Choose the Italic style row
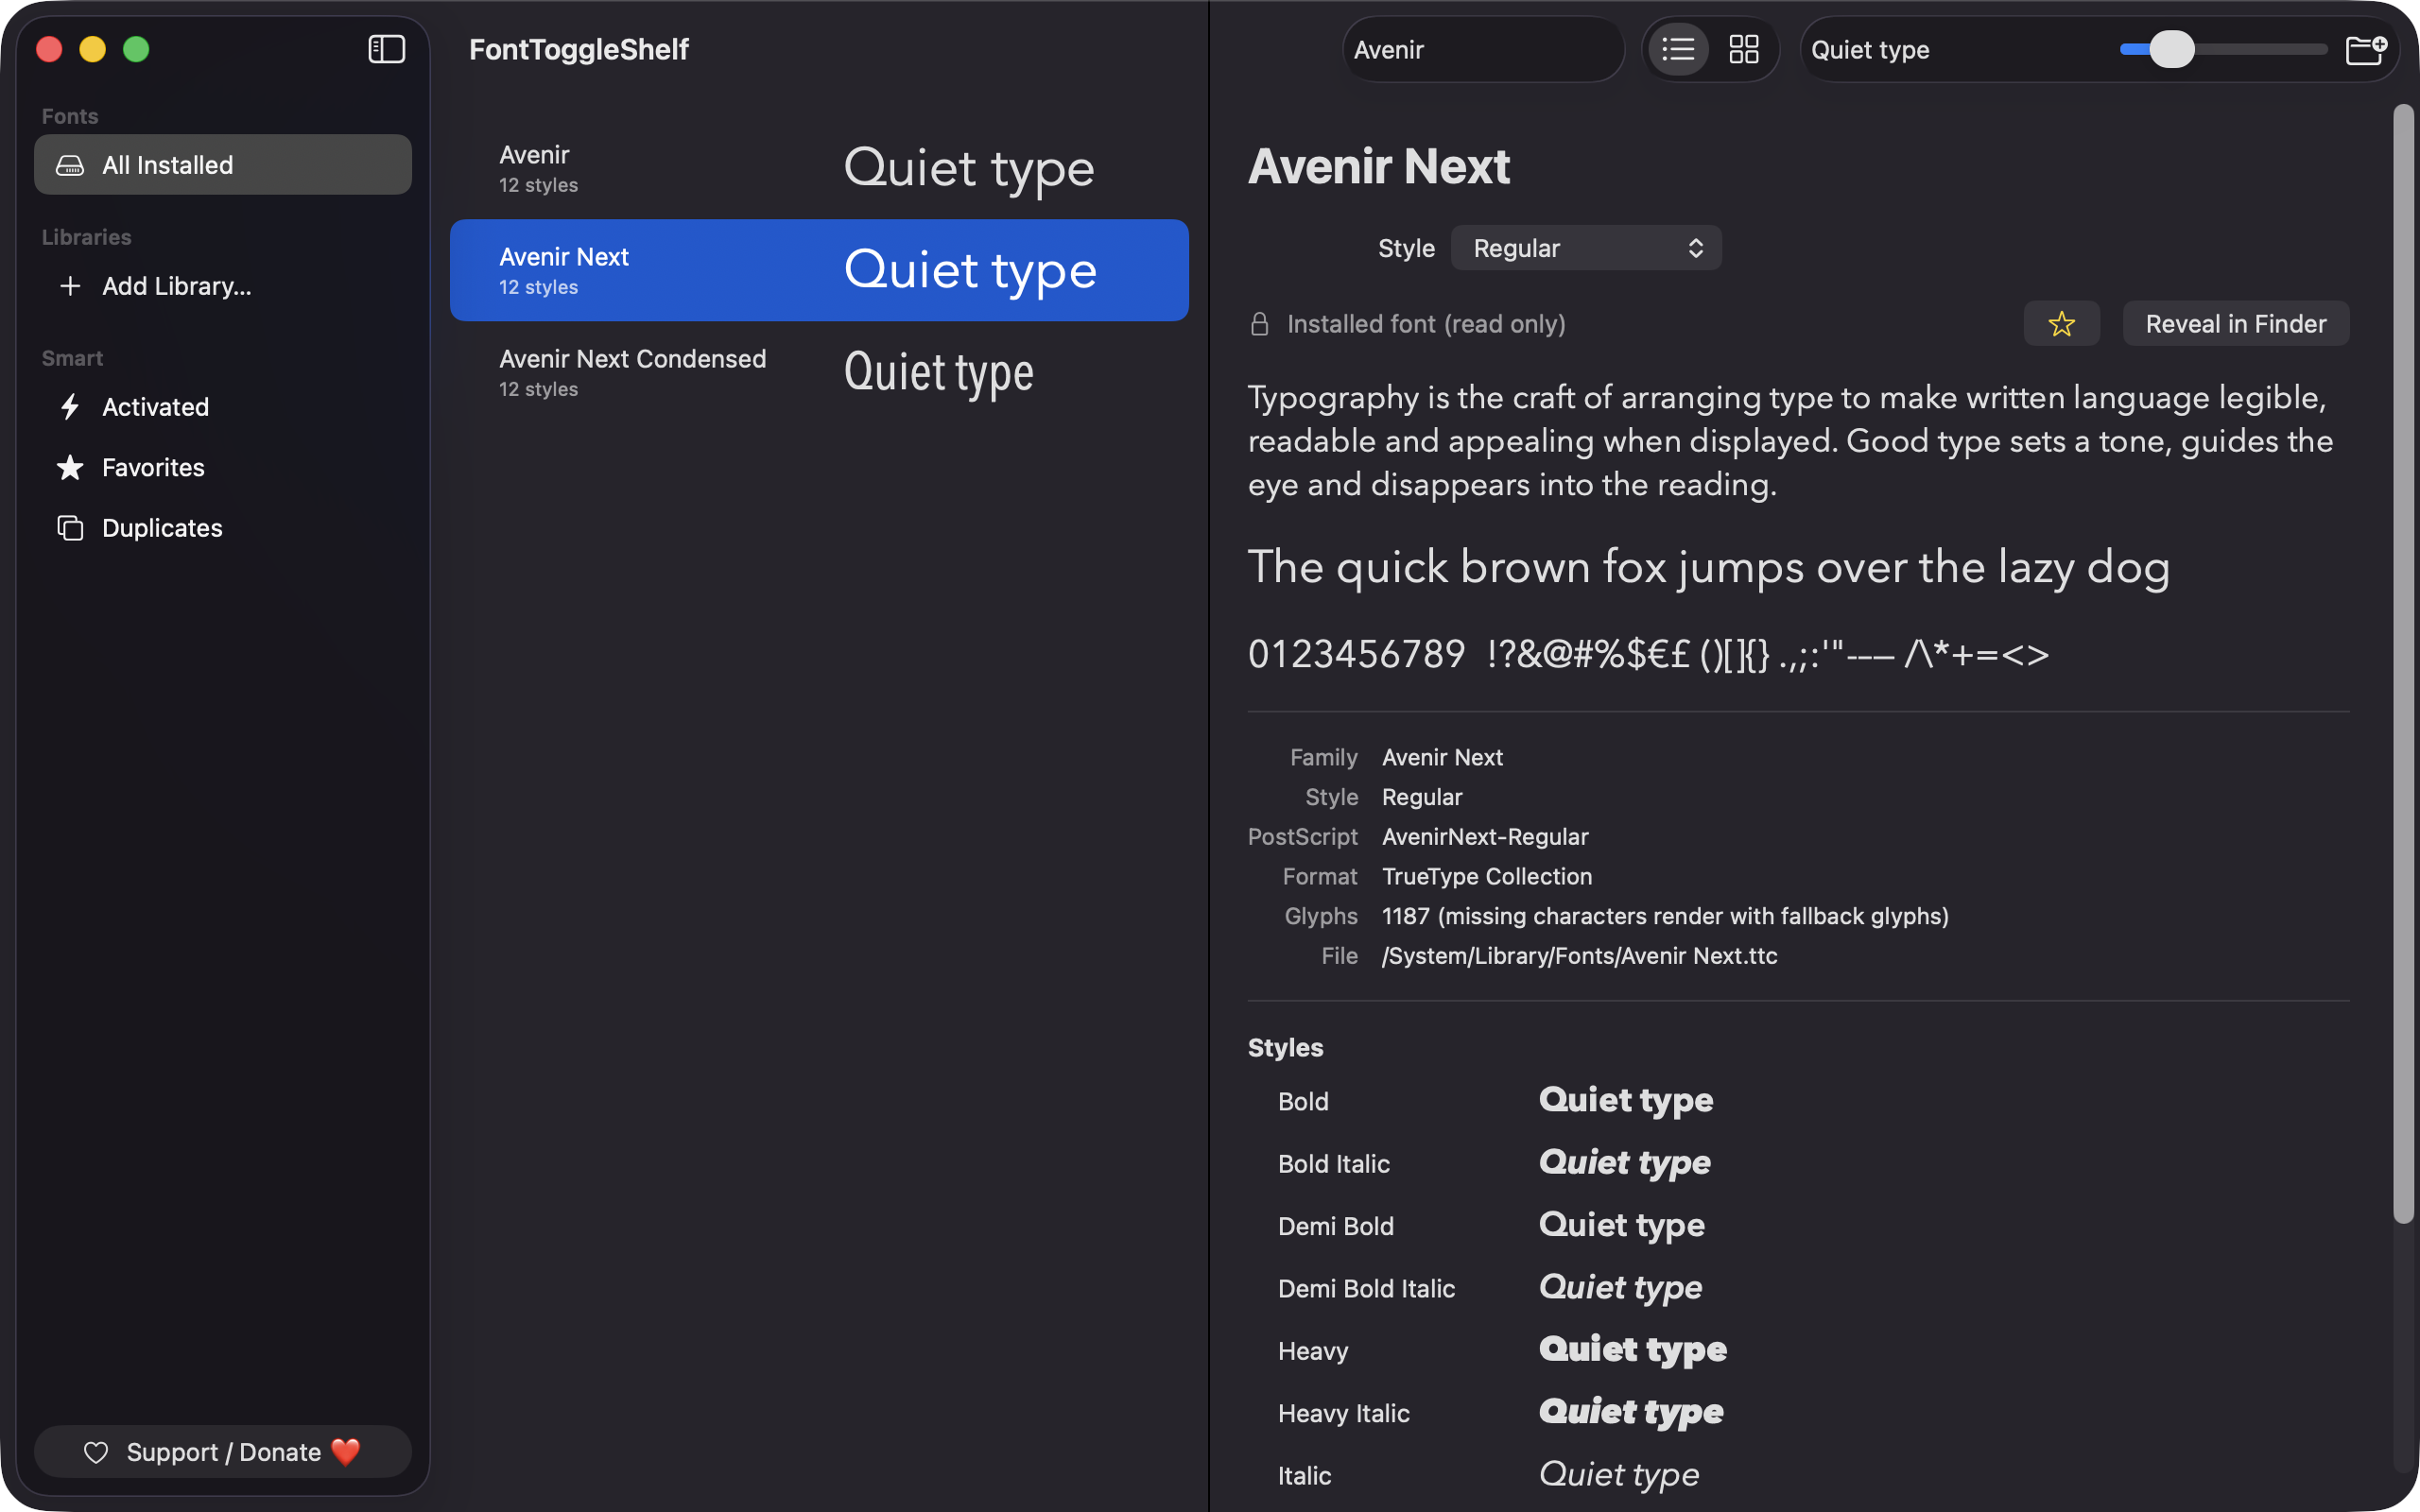This screenshot has width=2420, height=1512. point(1798,1476)
